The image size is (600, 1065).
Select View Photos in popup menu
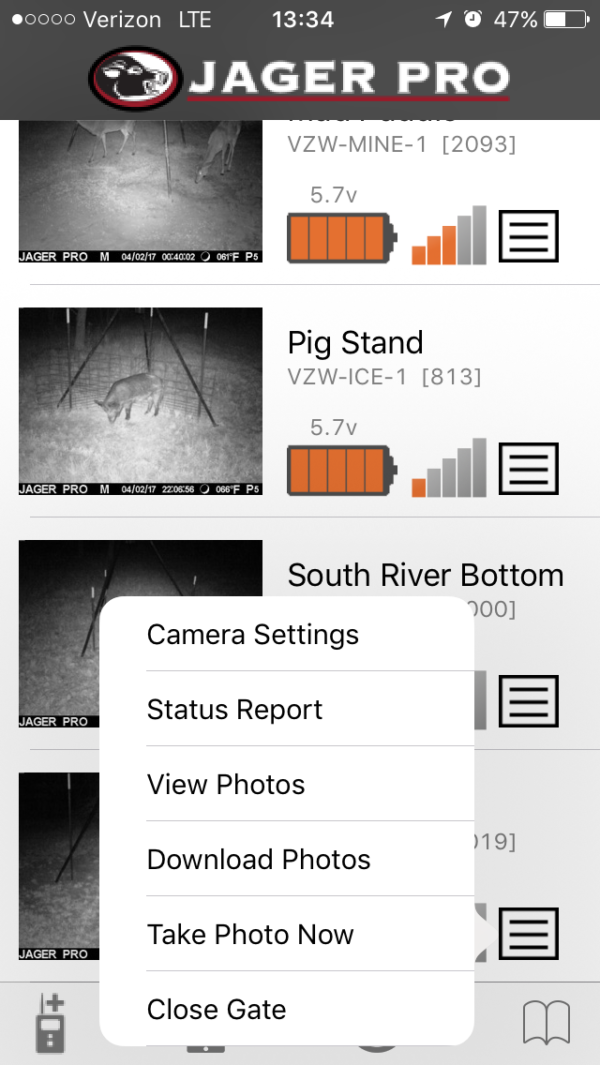[x=226, y=785]
